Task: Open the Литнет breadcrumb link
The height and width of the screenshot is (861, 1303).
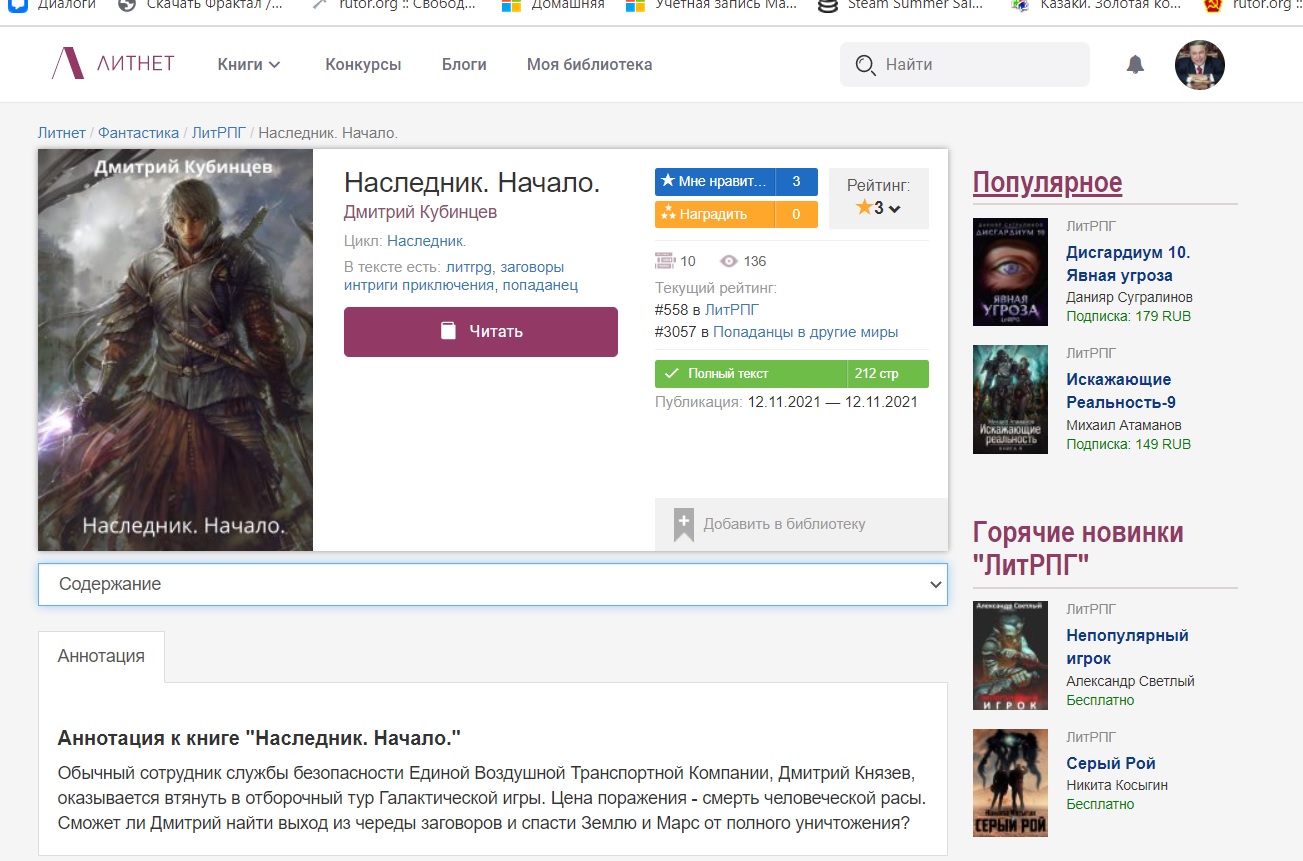Action: (62, 132)
